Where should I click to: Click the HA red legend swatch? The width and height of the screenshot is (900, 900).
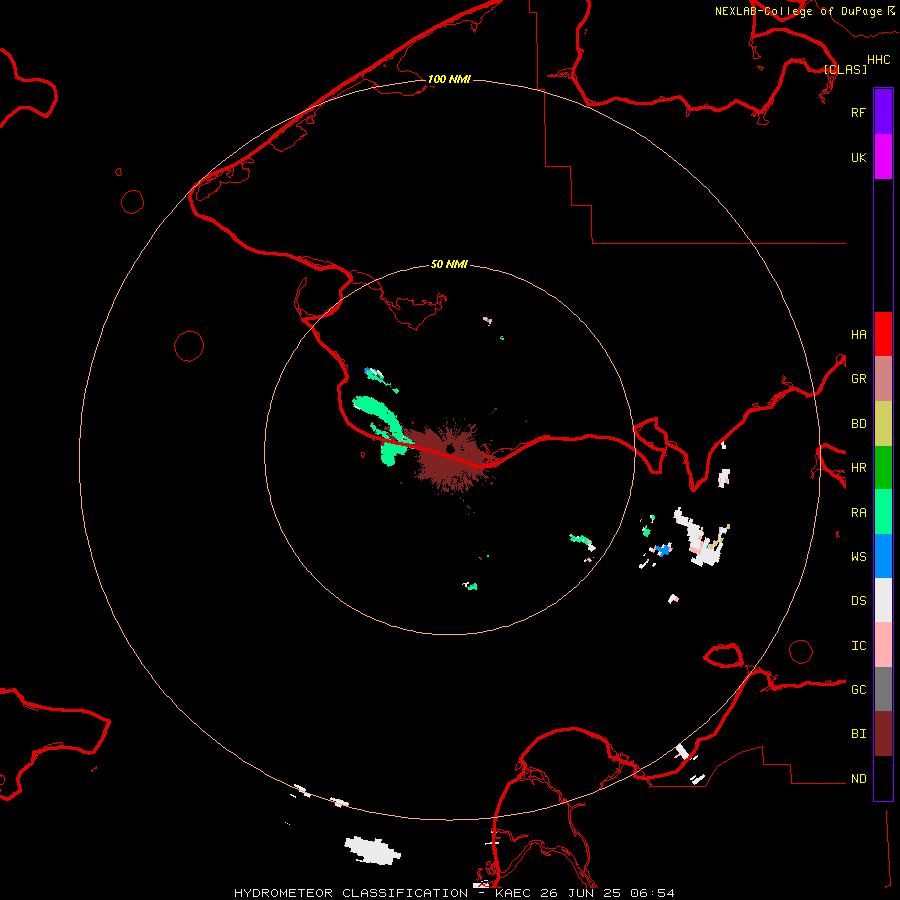[883, 334]
